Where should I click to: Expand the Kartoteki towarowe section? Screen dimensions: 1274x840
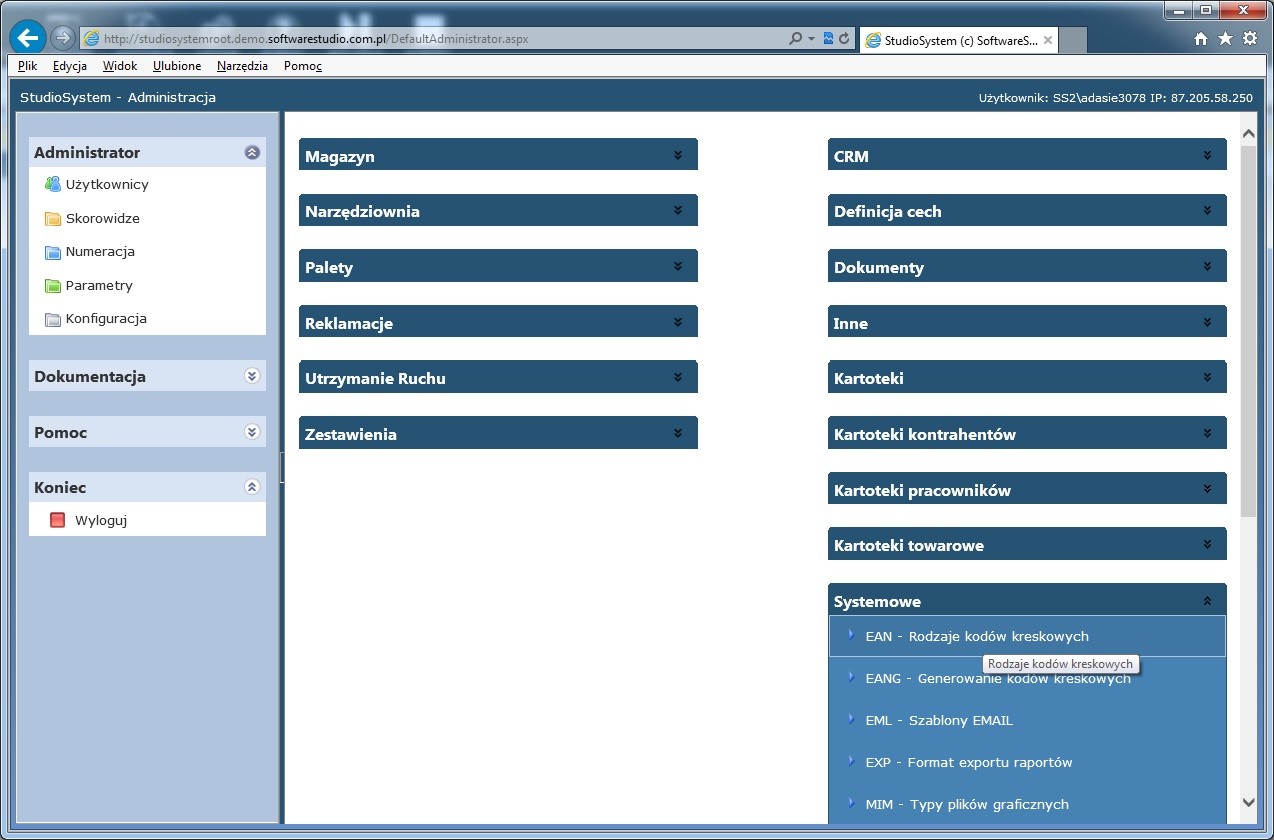pos(1208,545)
